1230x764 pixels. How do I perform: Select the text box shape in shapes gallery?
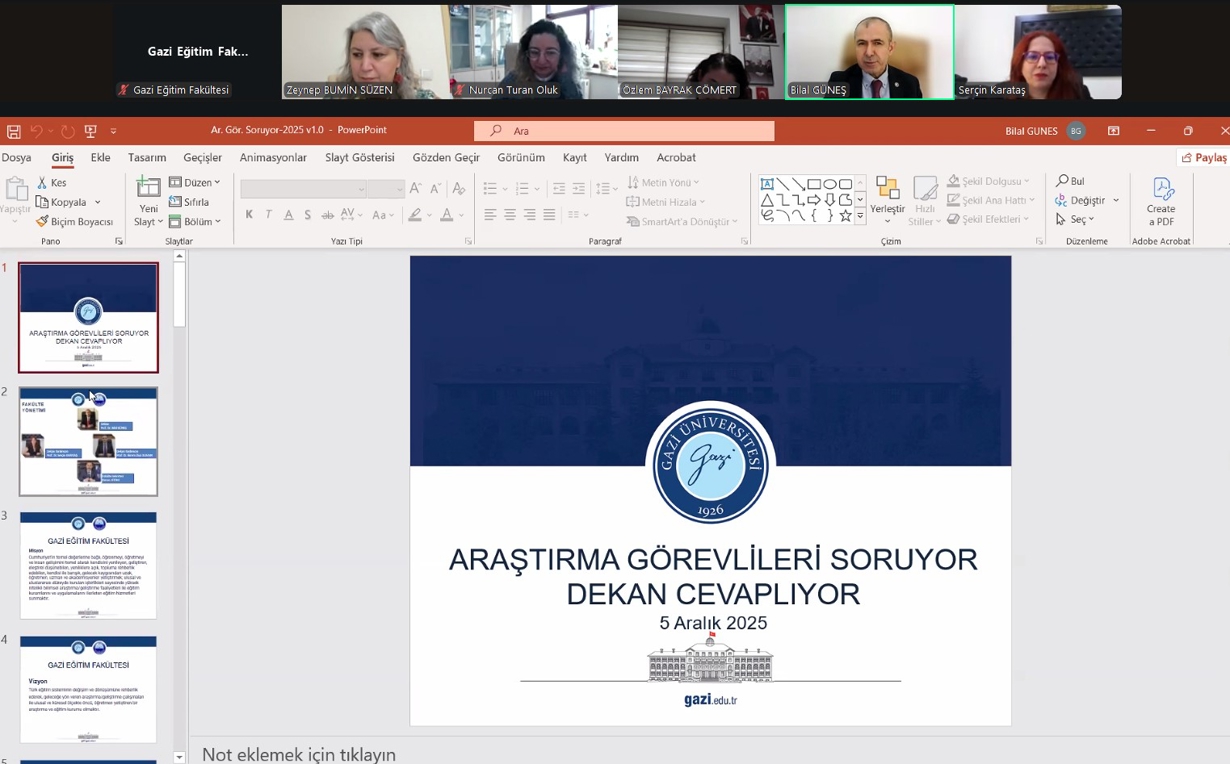tap(767, 184)
